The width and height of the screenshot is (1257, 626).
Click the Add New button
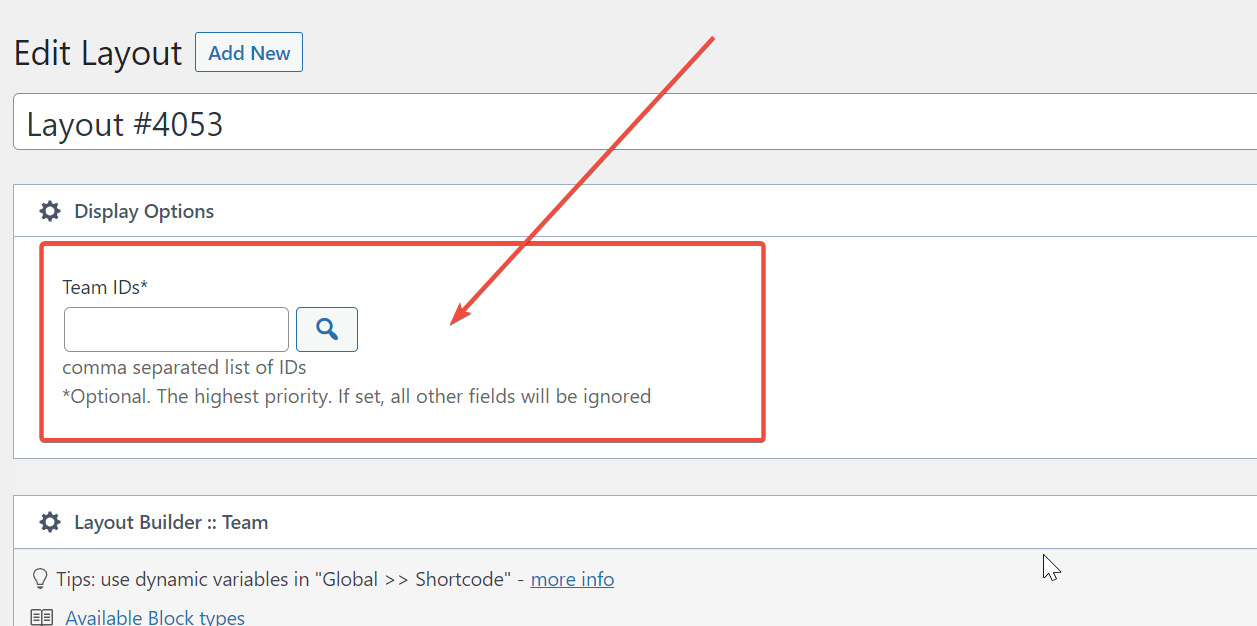click(x=249, y=53)
